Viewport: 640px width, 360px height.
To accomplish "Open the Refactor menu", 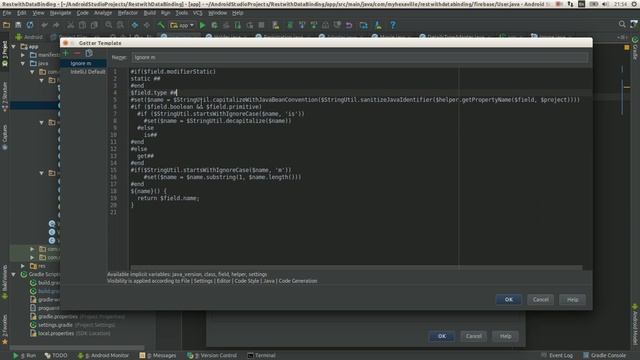I will [x=127, y=13].
